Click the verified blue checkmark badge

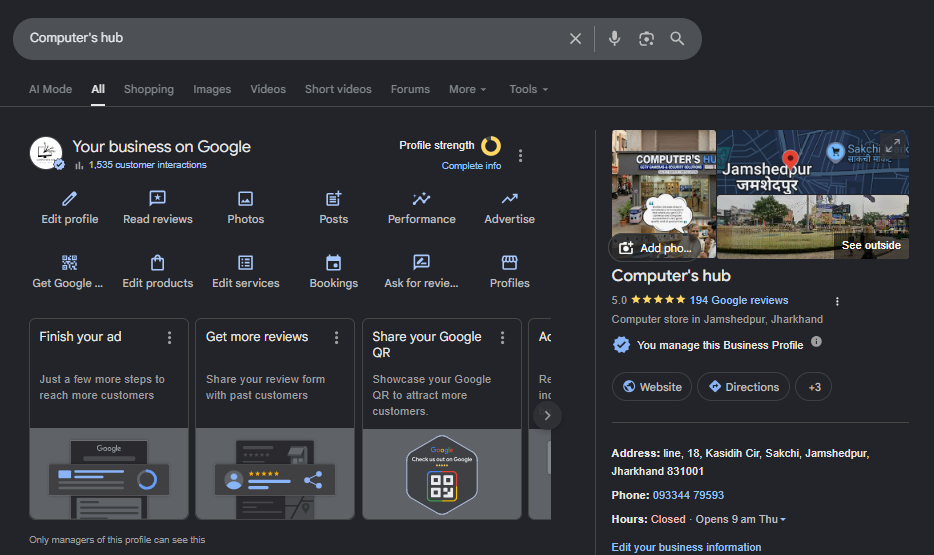(x=621, y=345)
